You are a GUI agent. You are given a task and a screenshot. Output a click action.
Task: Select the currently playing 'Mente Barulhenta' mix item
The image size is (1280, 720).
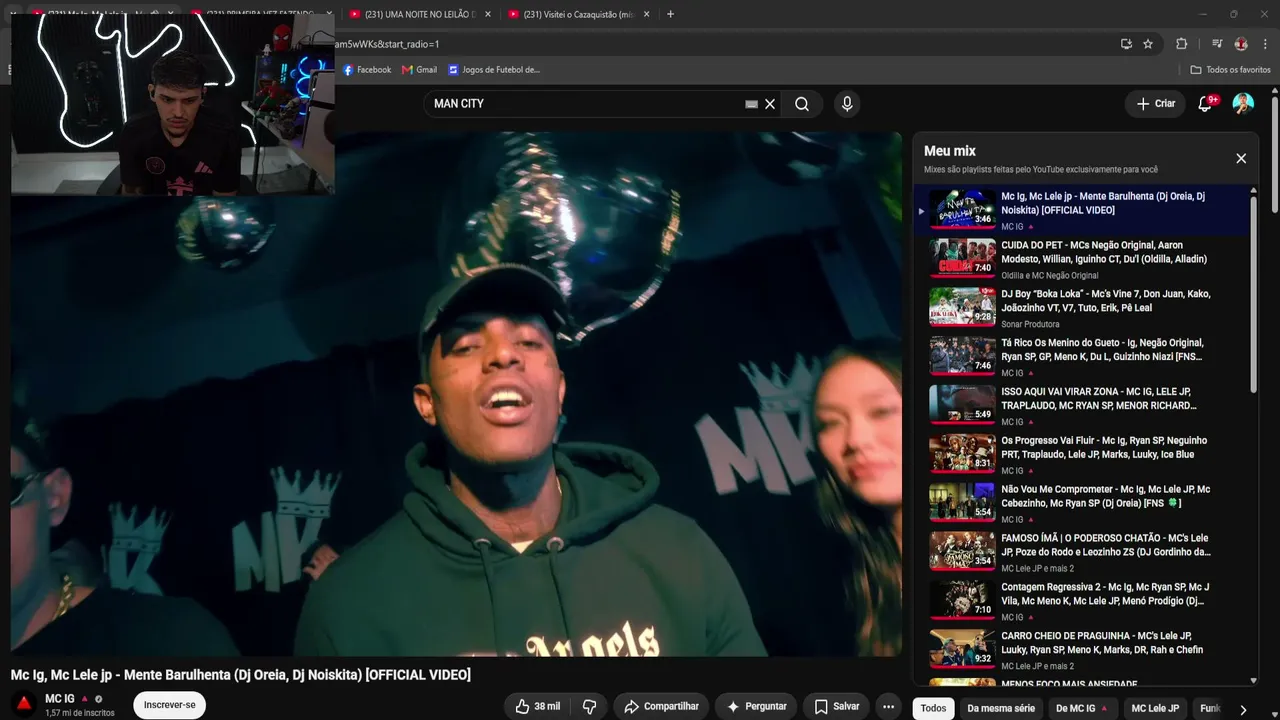(1082, 210)
